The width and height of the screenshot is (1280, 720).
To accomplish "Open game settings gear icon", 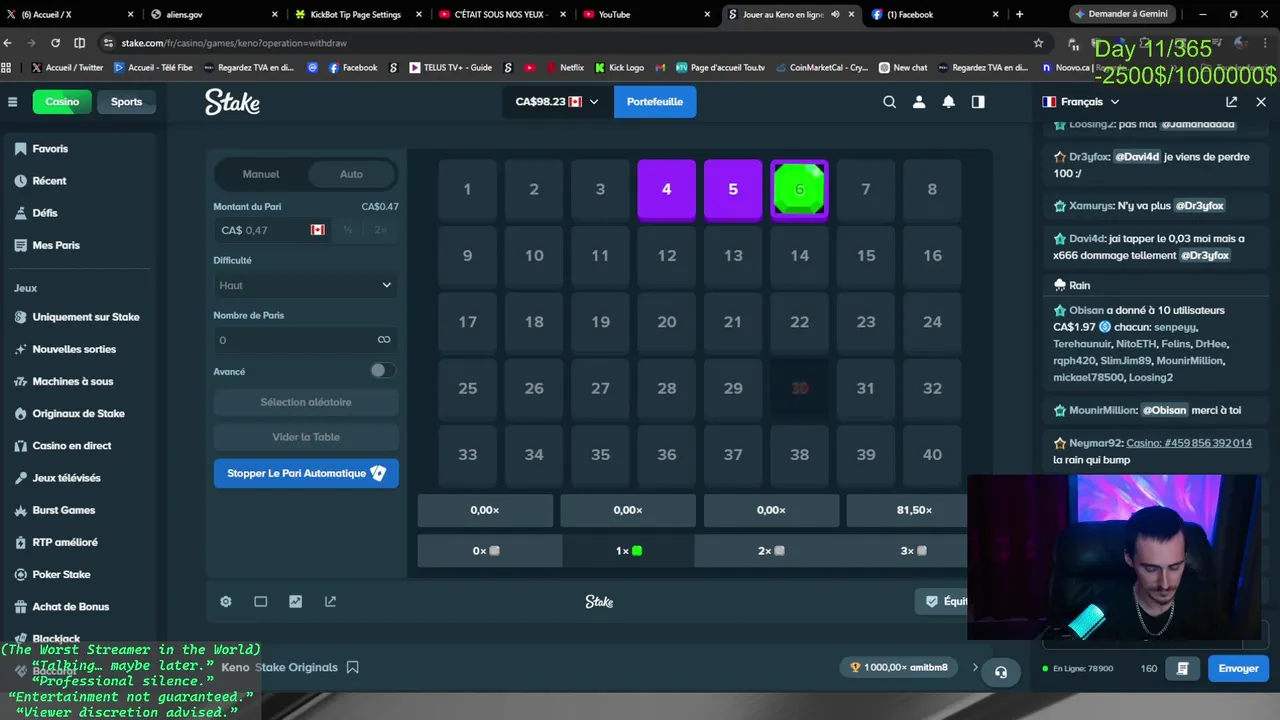I will tap(226, 601).
